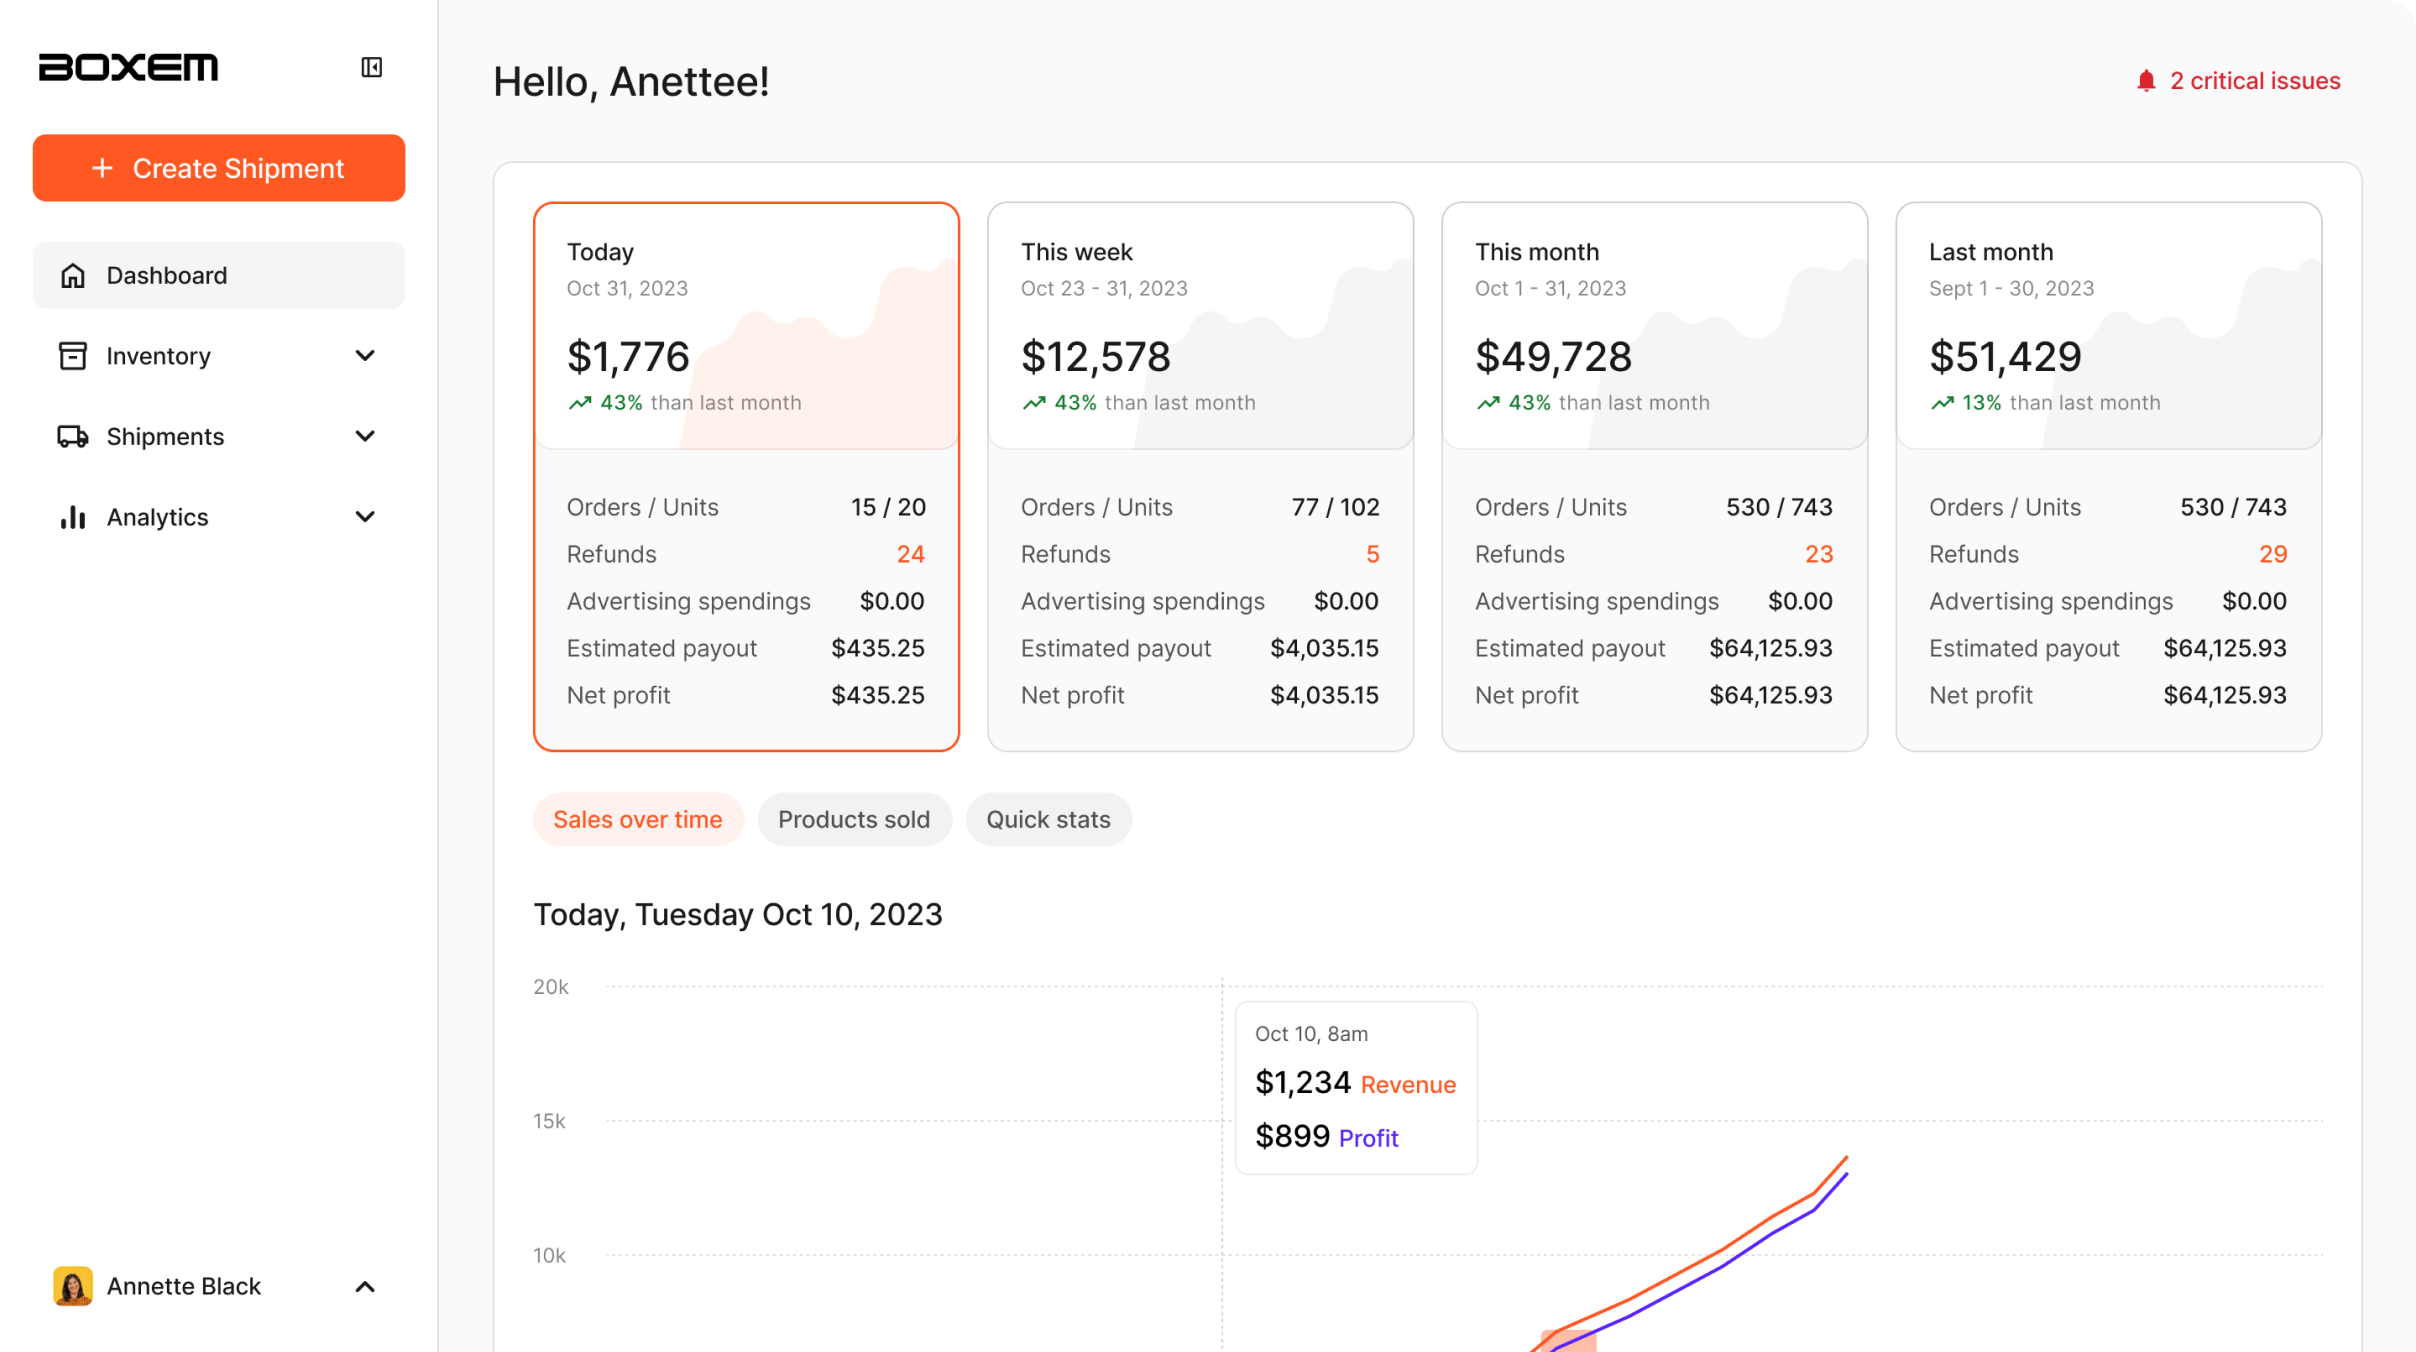Click the Inventory archive box icon
This screenshot has height=1352, width=2416.
pos(73,356)
